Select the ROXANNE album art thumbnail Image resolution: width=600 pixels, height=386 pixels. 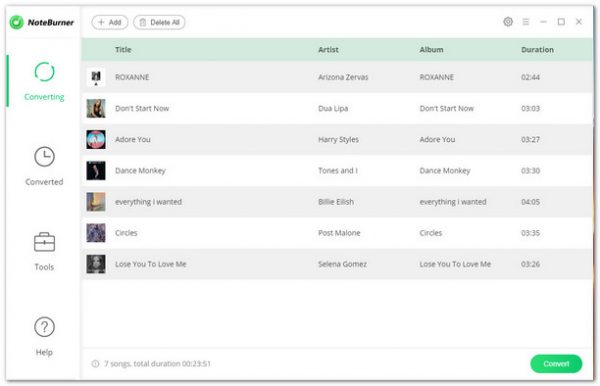pos(96,77)
